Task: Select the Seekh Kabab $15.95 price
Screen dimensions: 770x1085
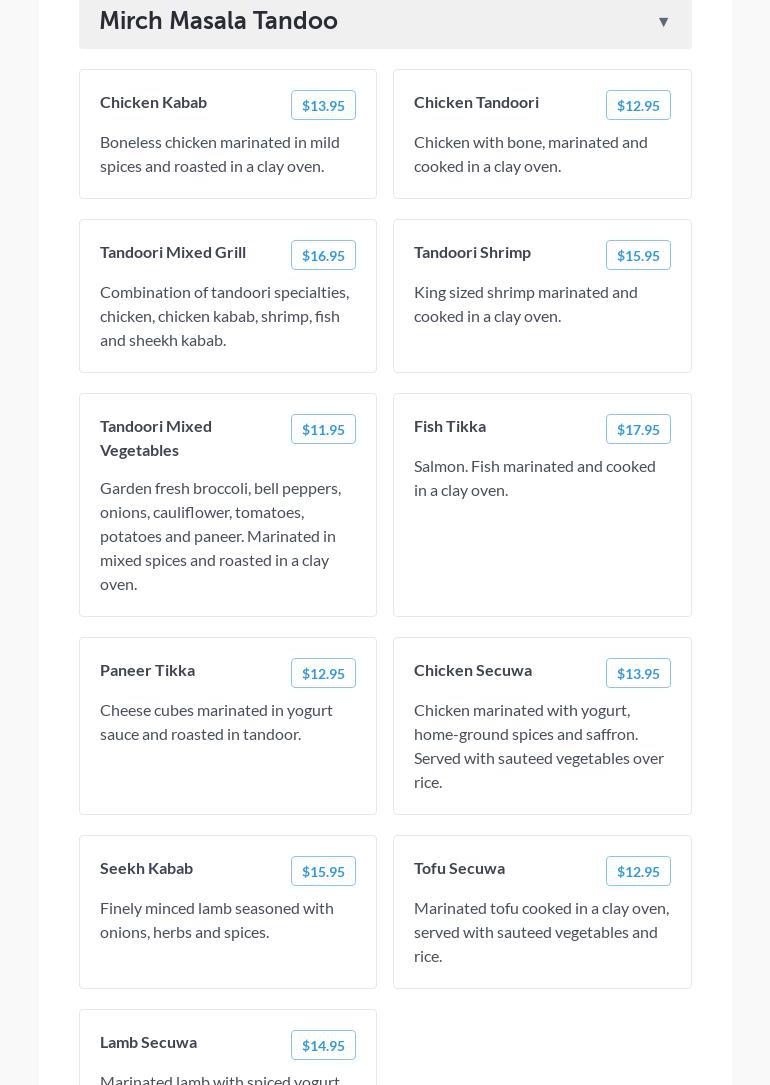Action: point(323,871)
